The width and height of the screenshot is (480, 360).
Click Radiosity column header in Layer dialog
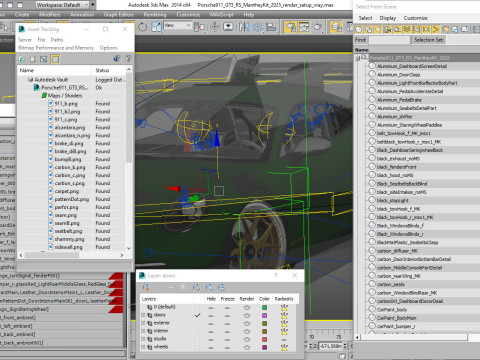(x=284, y=299)
